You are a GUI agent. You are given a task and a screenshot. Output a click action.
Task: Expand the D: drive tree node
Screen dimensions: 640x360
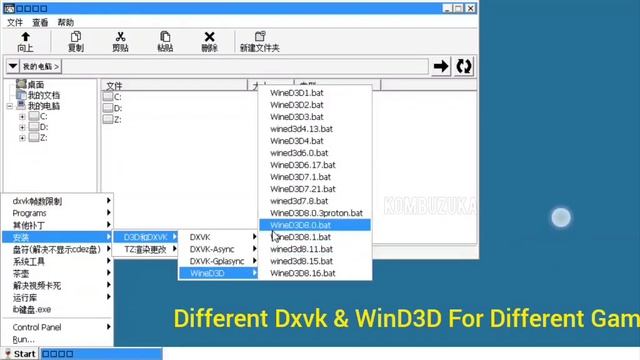22,127
